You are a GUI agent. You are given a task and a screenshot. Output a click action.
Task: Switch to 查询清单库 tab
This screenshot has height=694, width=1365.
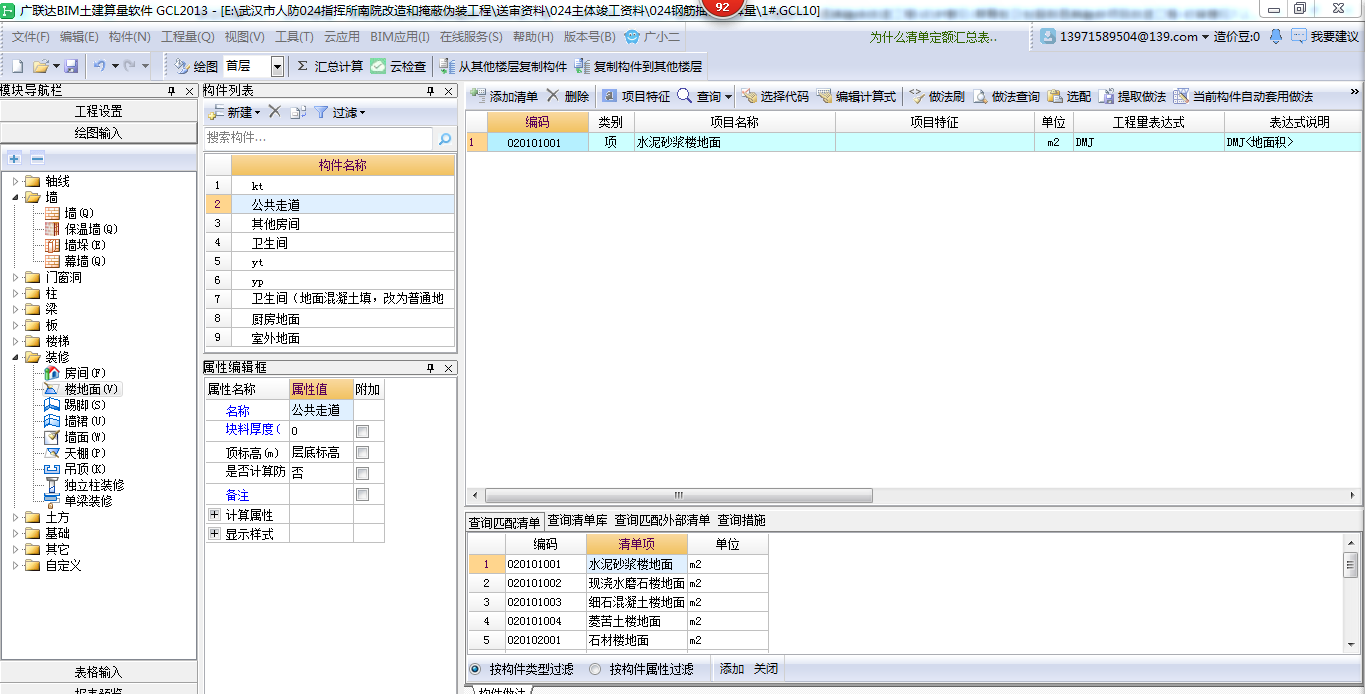click(578, 520)
